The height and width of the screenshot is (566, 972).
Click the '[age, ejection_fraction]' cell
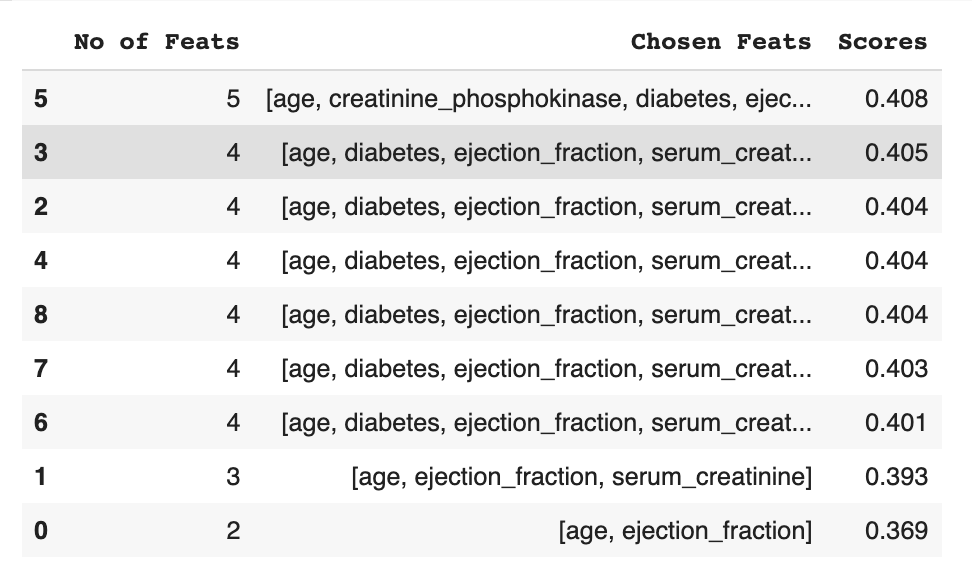[685, 530]
